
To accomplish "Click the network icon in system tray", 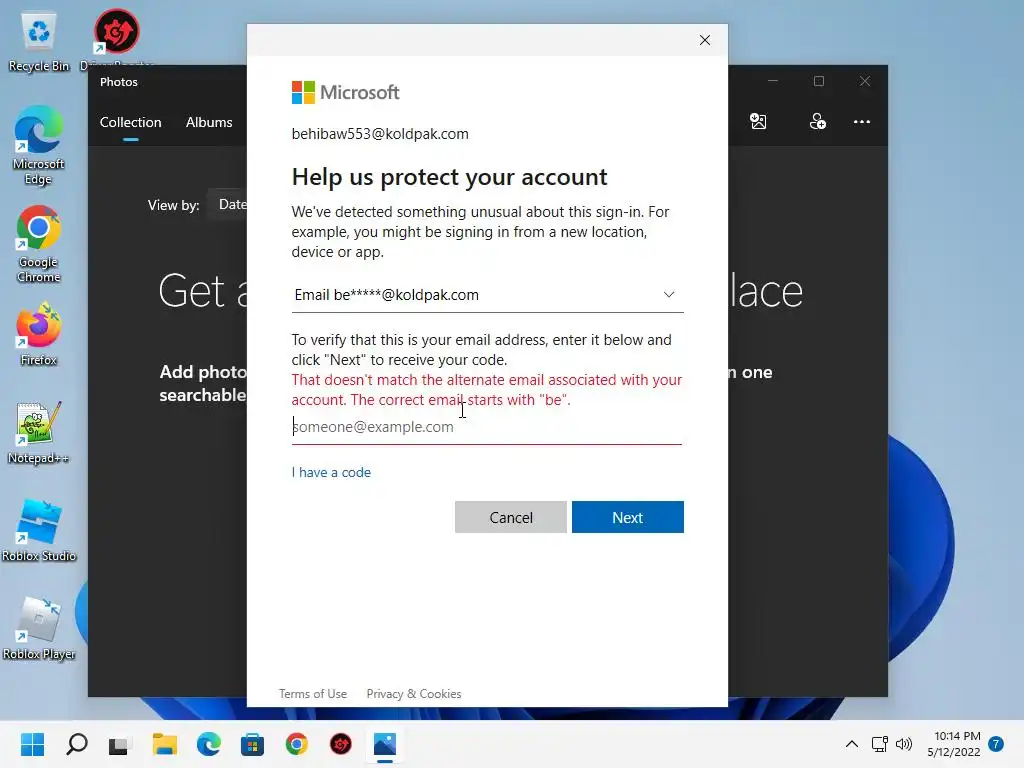I will 880,744.
